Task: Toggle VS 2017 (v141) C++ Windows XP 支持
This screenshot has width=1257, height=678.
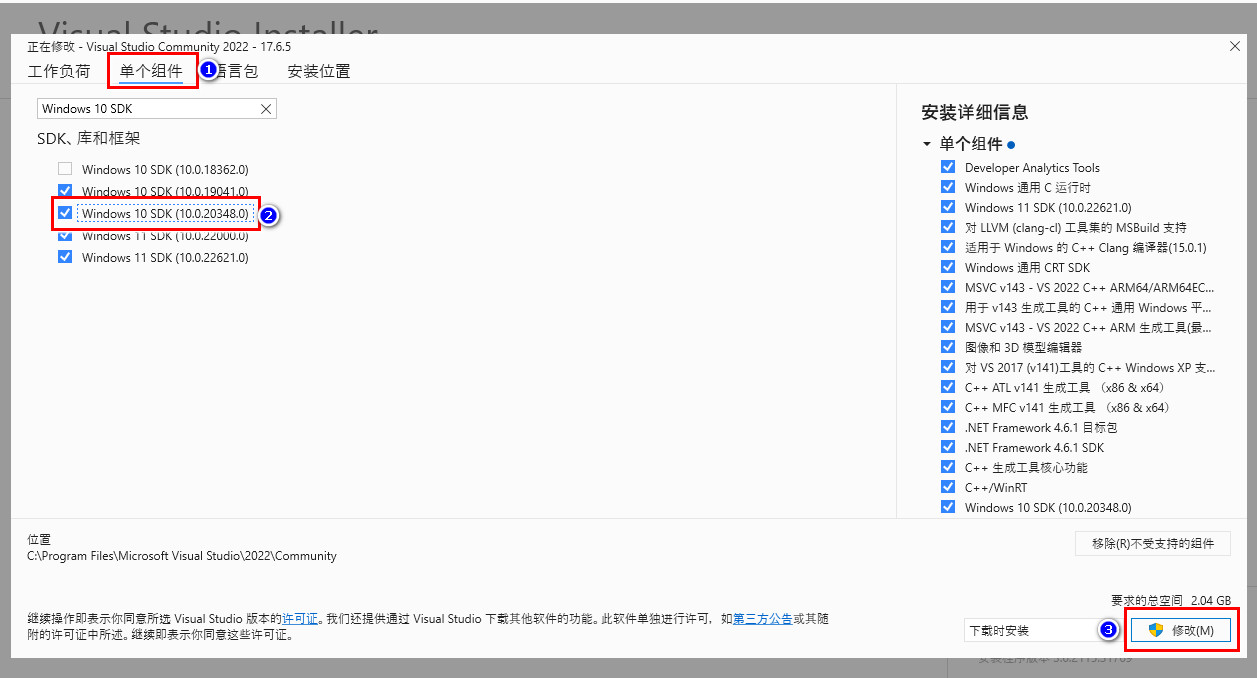Action: (948, 367)
